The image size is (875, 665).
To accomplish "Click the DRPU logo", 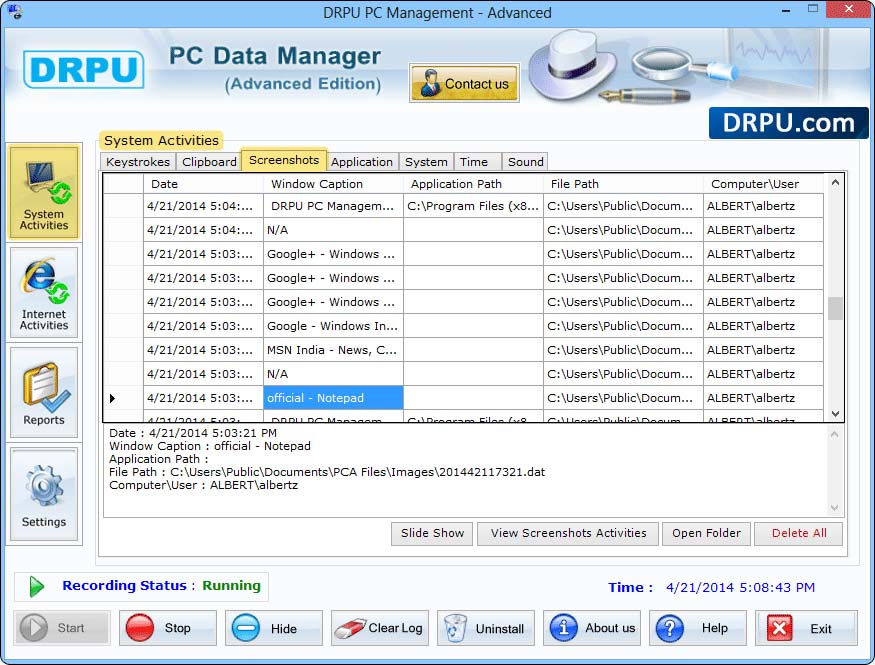I will [84, 70].
